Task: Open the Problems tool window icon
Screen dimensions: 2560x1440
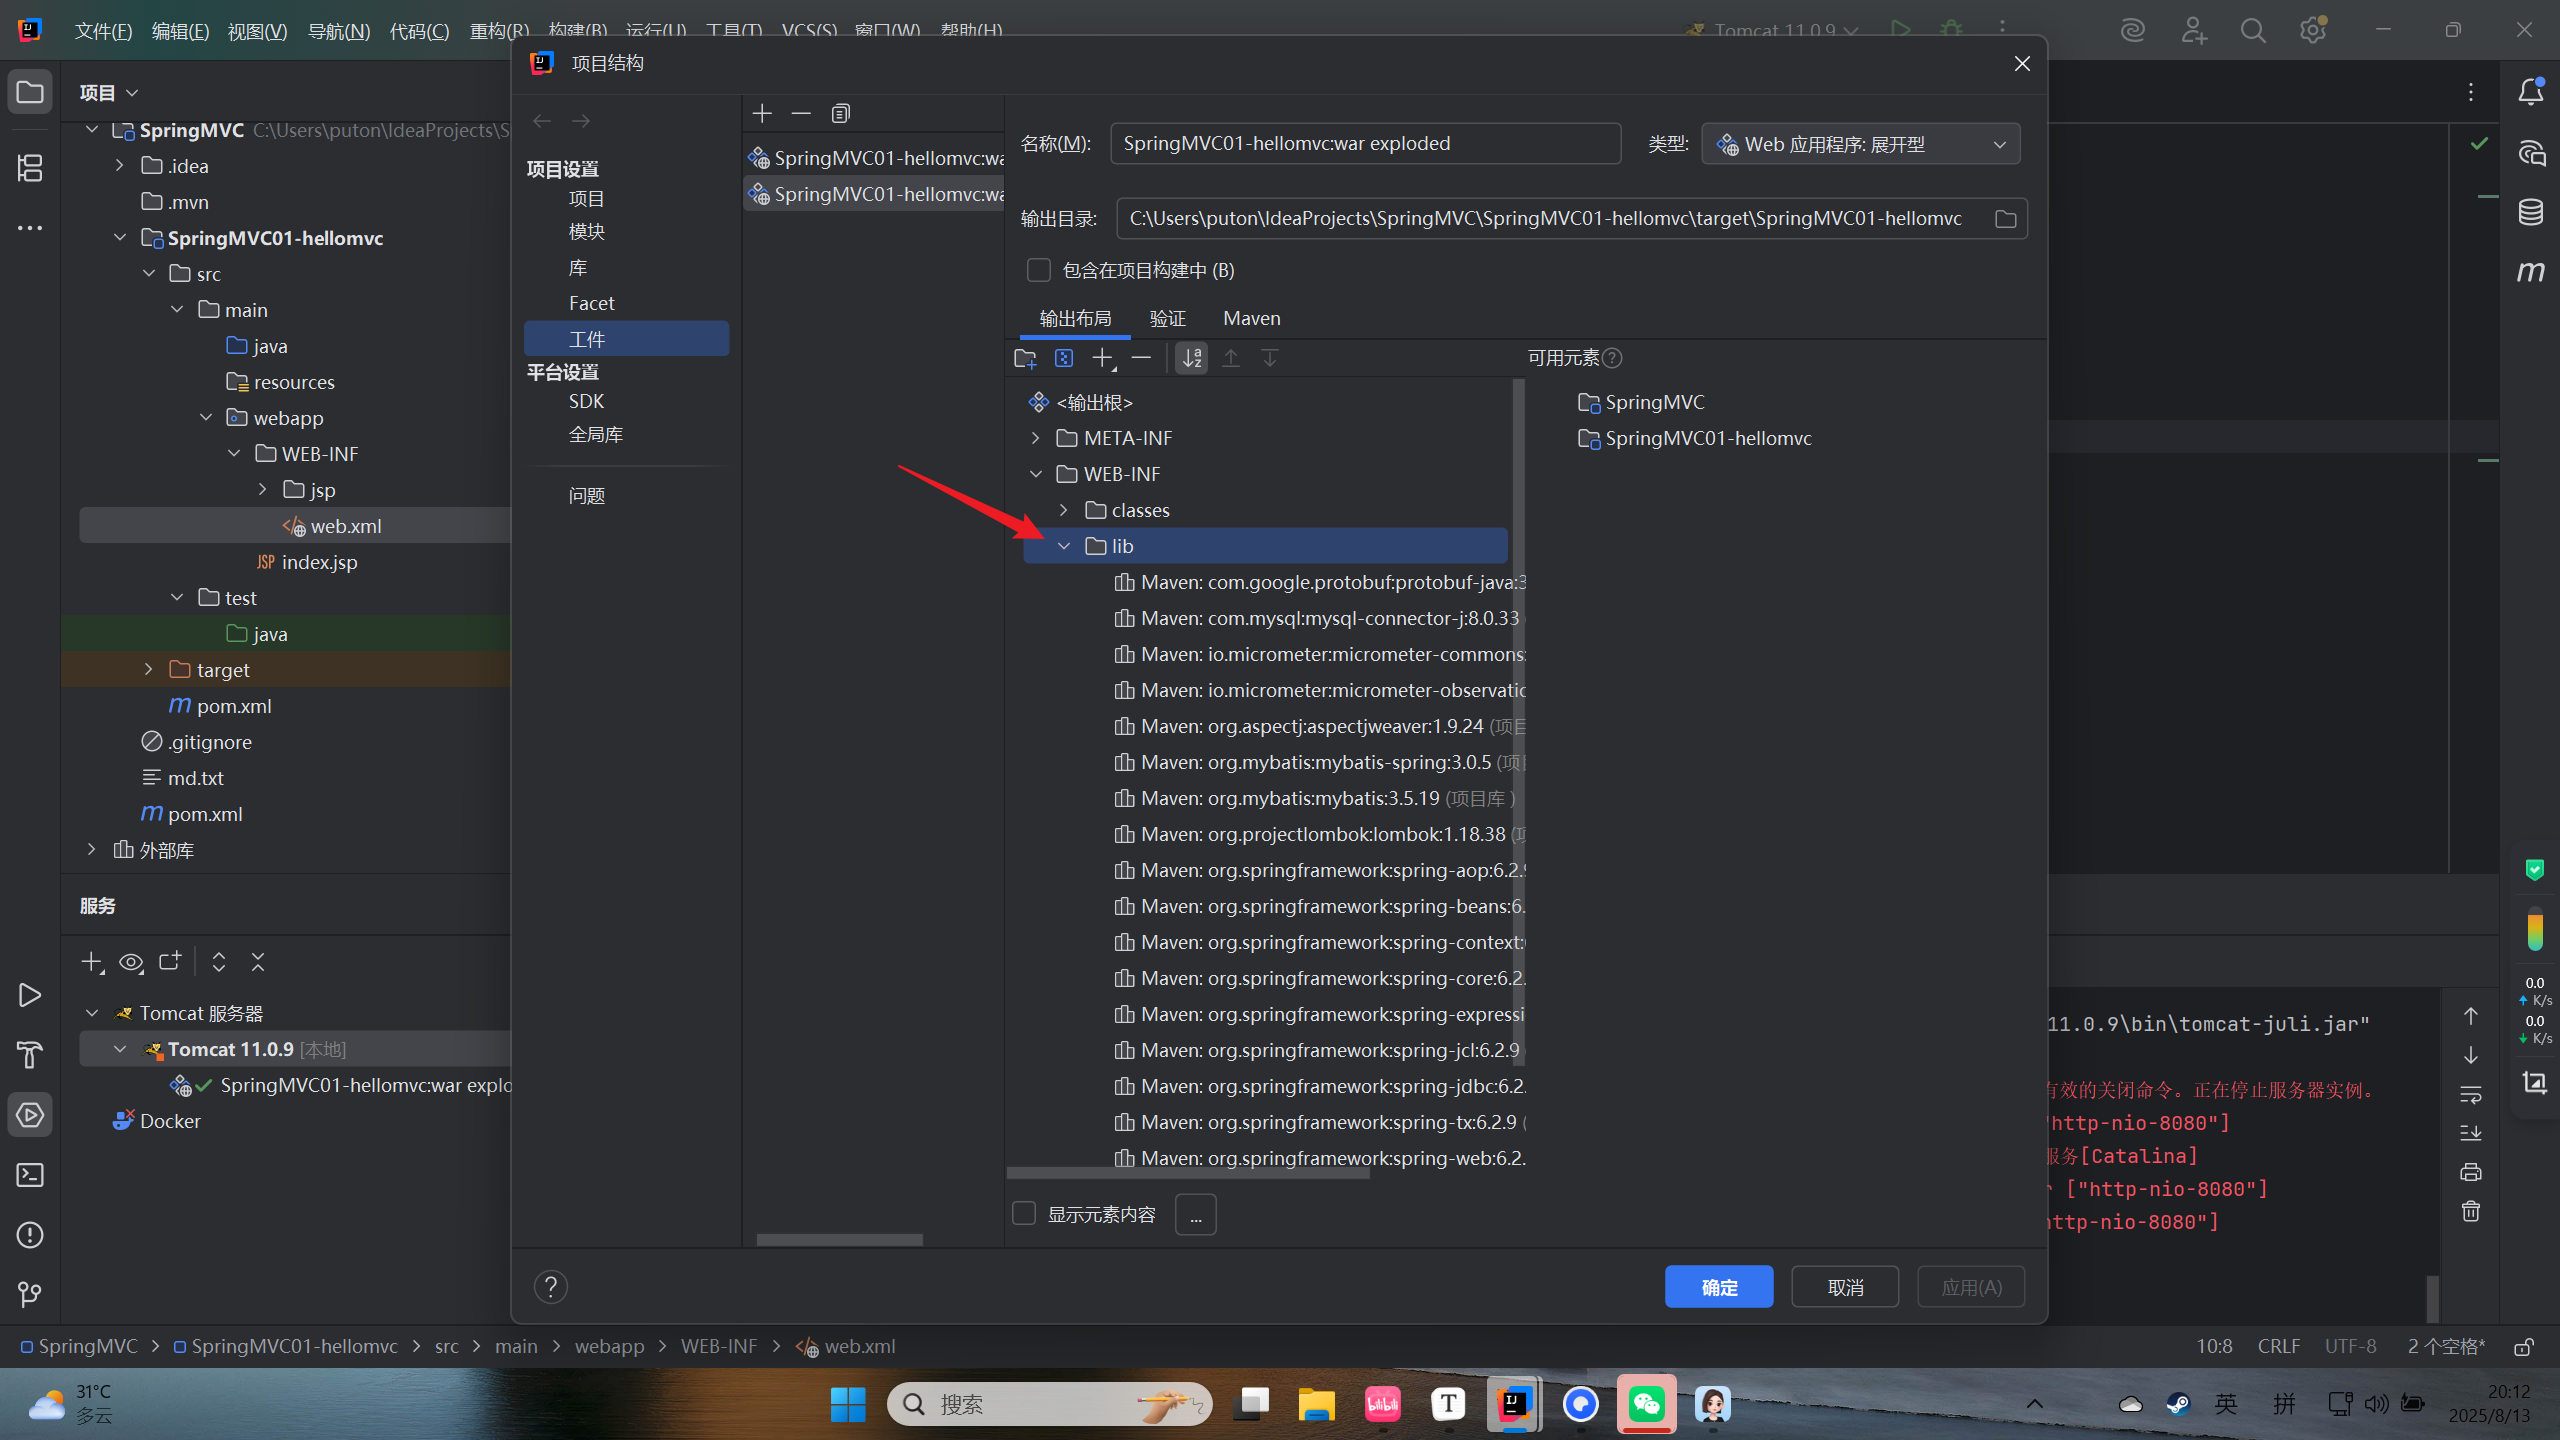Action: (30, 1235)
